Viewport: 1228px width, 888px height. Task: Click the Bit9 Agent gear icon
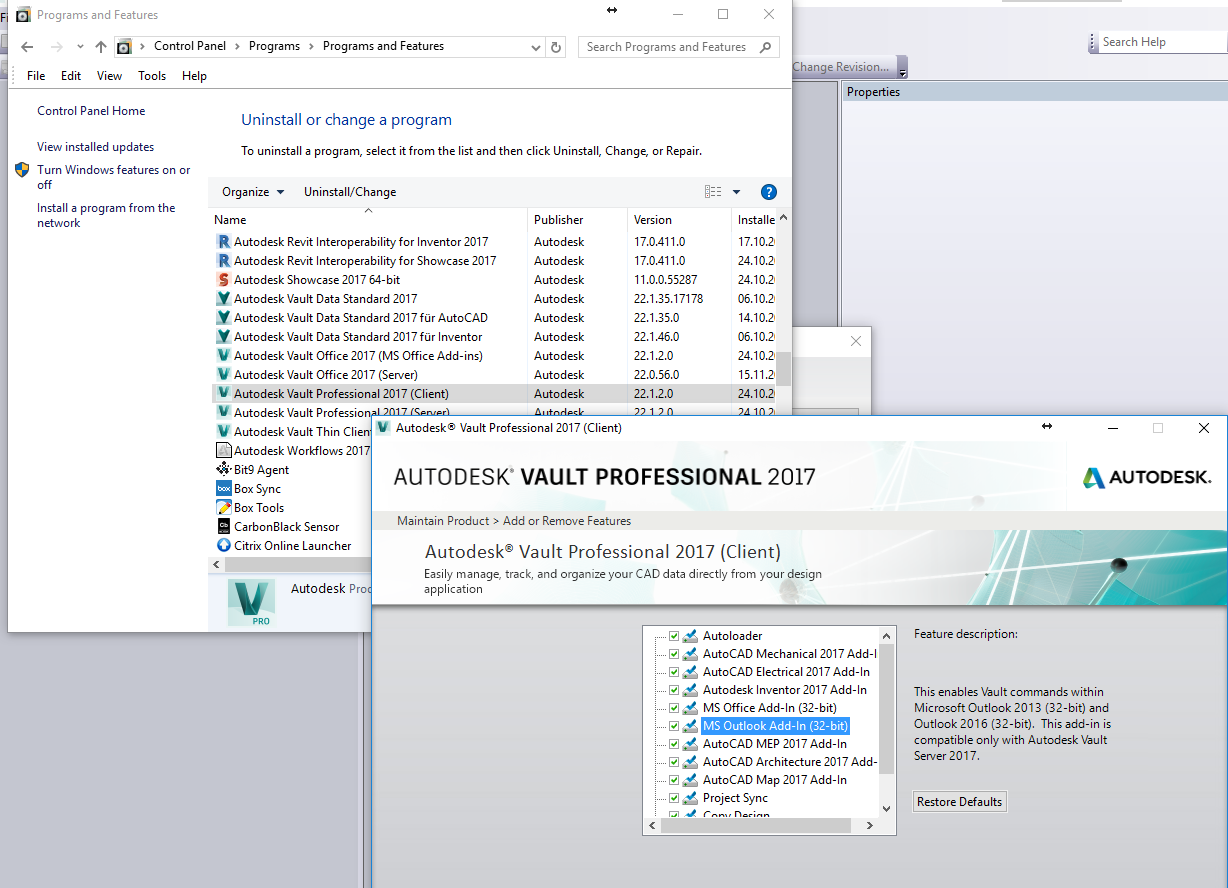pyautogui.click(x=222, y=469)
